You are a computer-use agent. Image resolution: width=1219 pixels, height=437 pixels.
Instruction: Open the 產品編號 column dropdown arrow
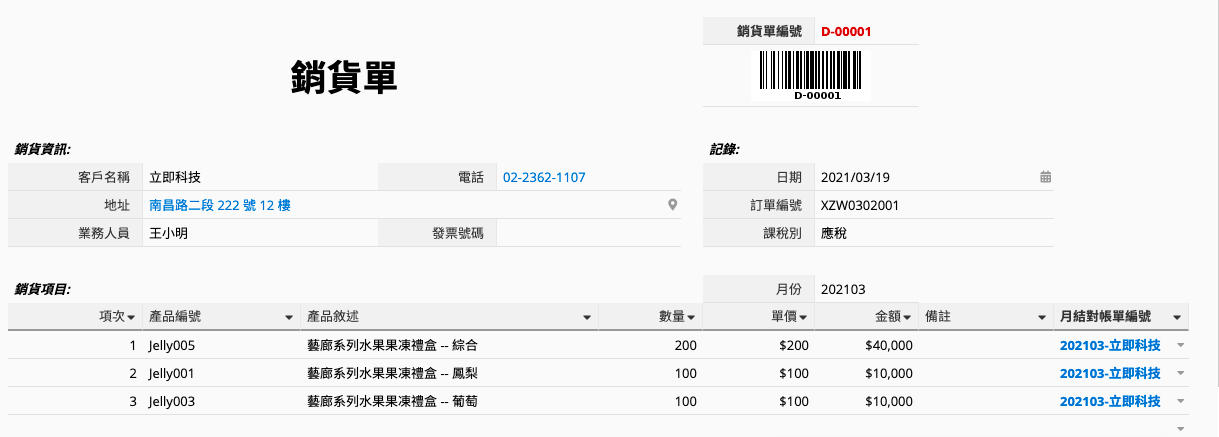[289, 317]
